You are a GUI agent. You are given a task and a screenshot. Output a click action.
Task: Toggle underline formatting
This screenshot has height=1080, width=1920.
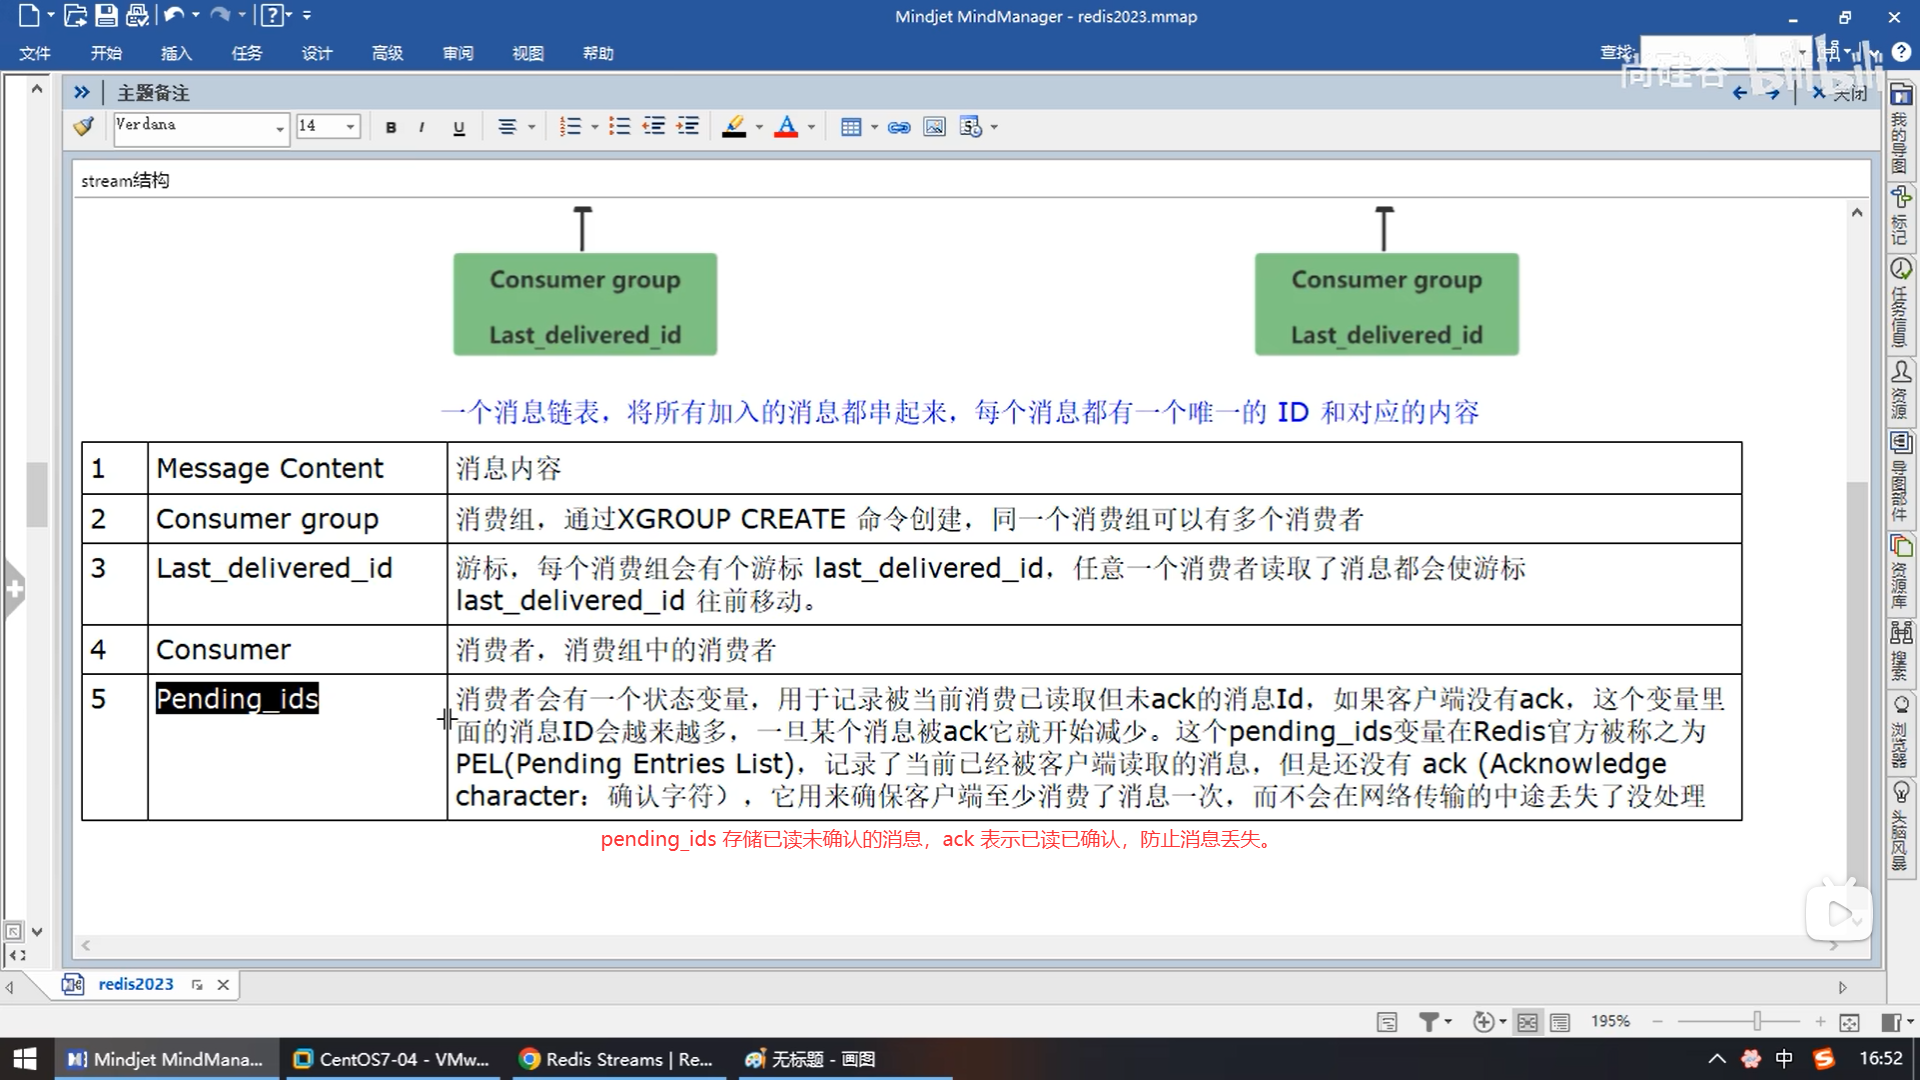tap(459, 127)
